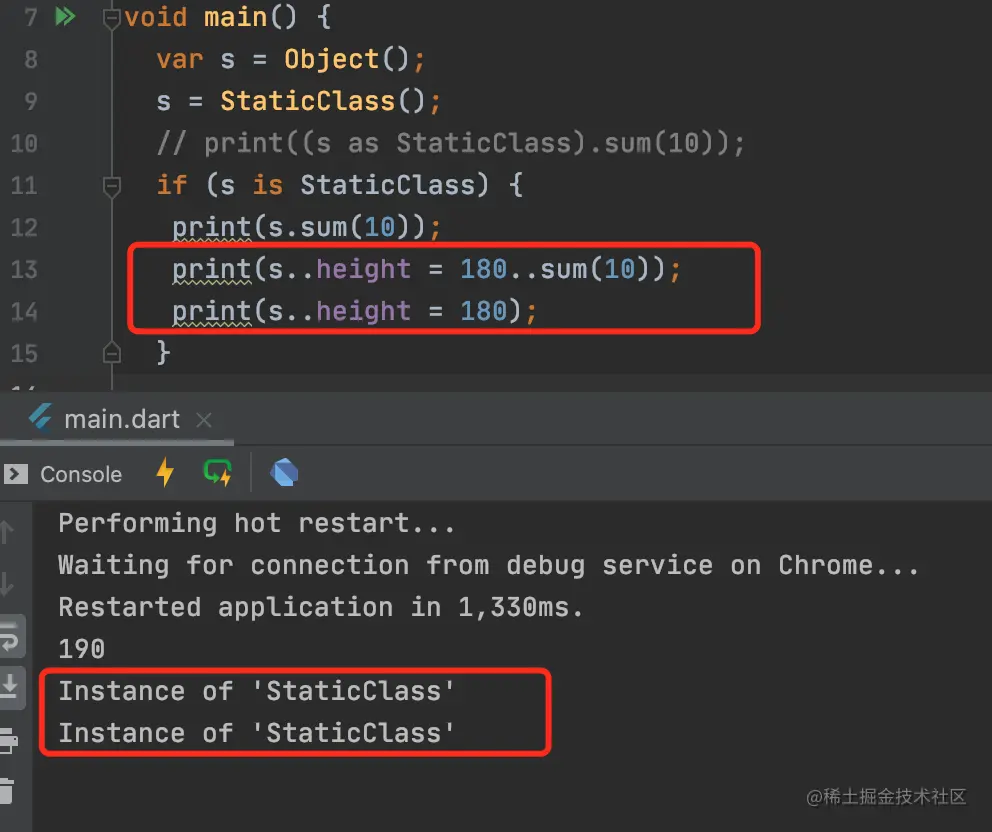Open Dart DevTools from the console toolbar

284,472
